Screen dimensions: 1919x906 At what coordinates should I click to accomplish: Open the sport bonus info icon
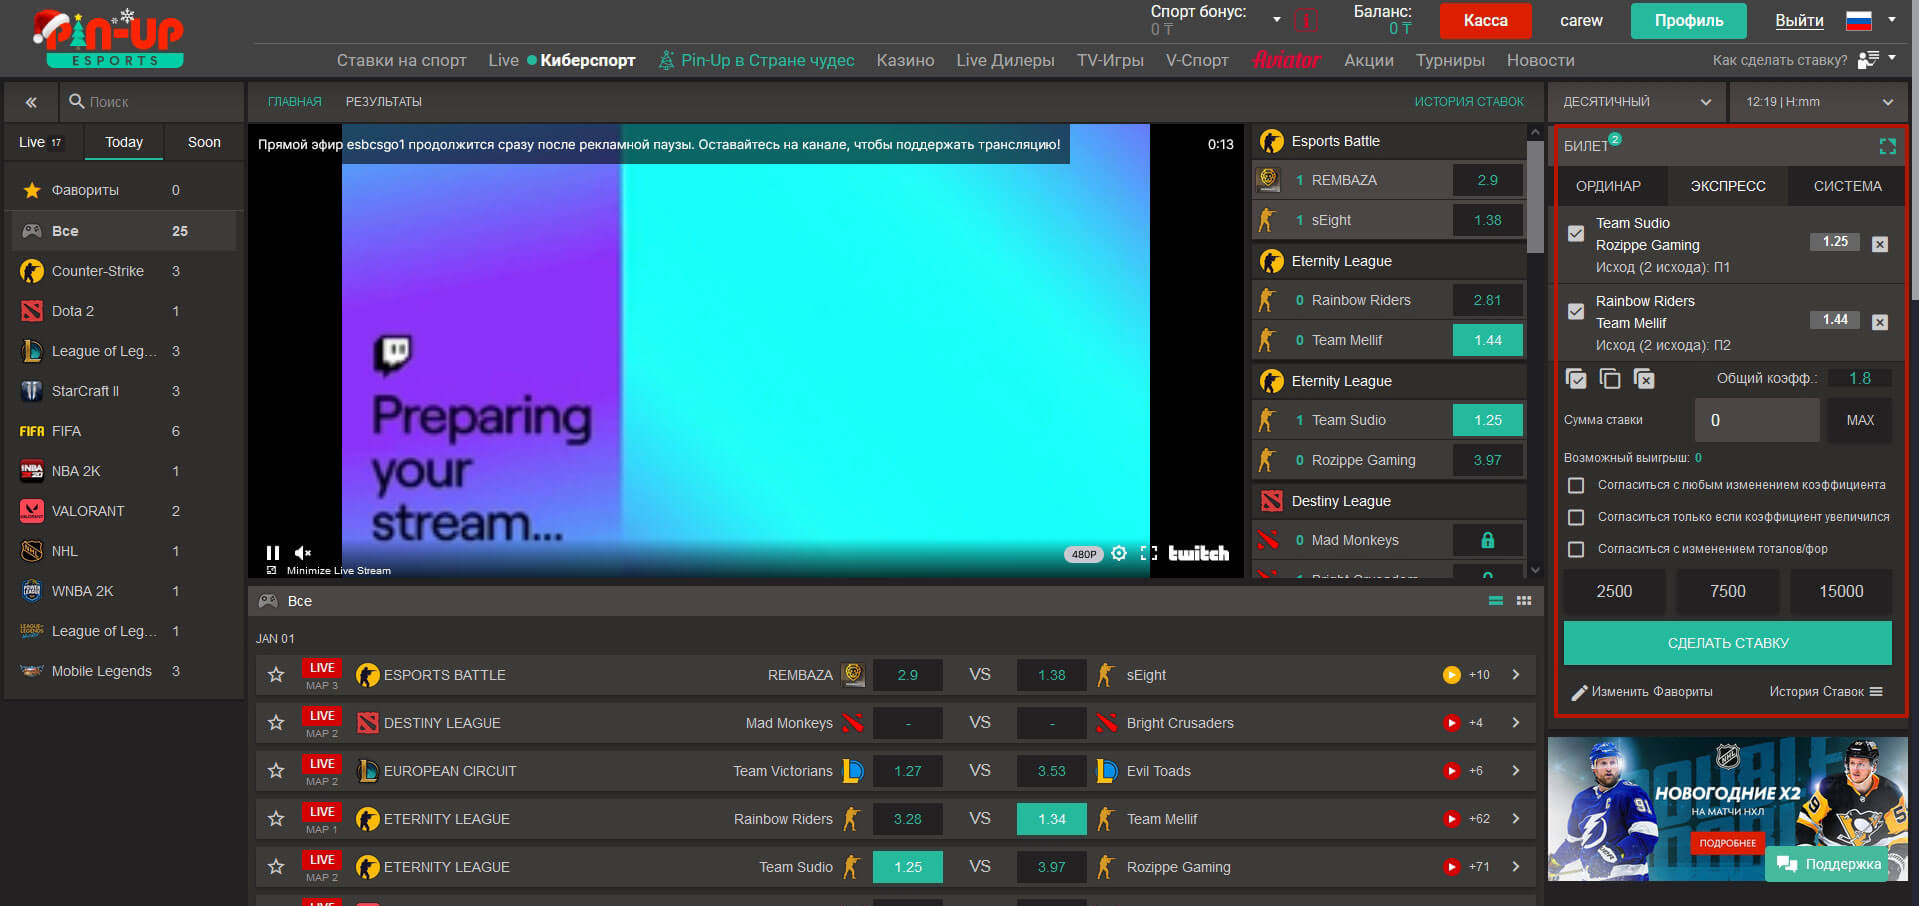1306,20
